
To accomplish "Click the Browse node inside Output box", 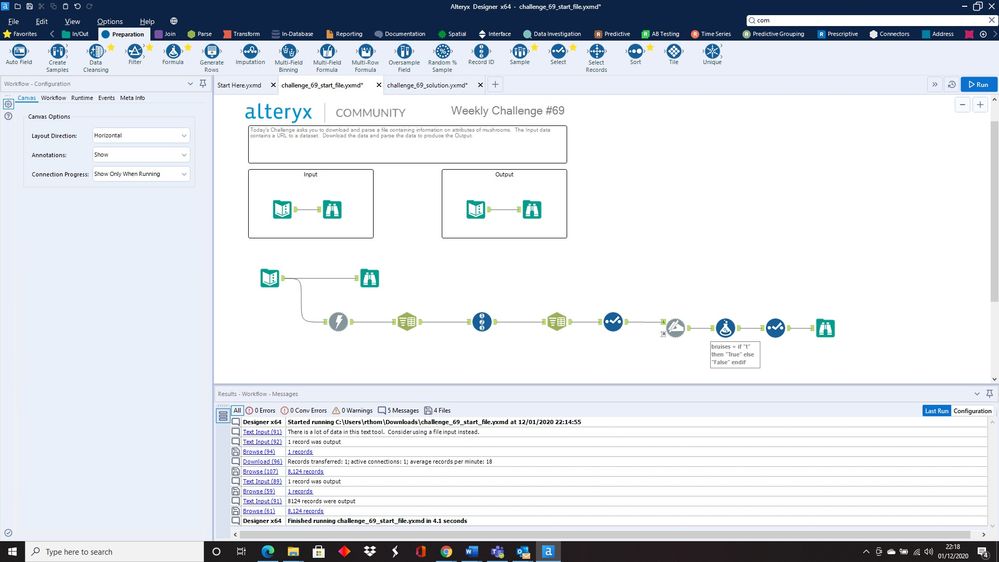I will pos(531,209).
